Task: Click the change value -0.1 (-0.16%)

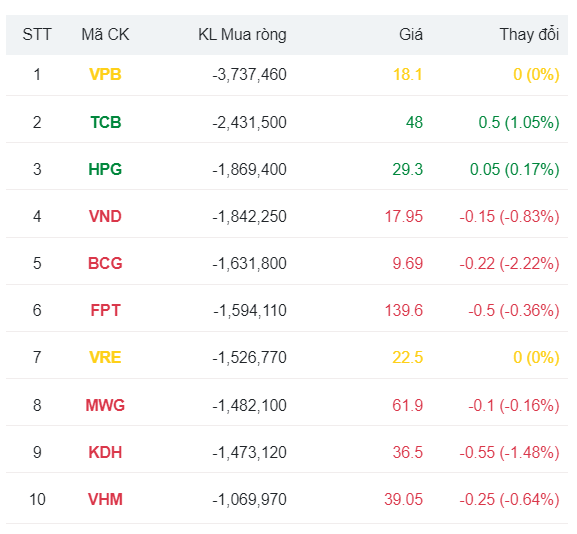Action: click(514, 405)
